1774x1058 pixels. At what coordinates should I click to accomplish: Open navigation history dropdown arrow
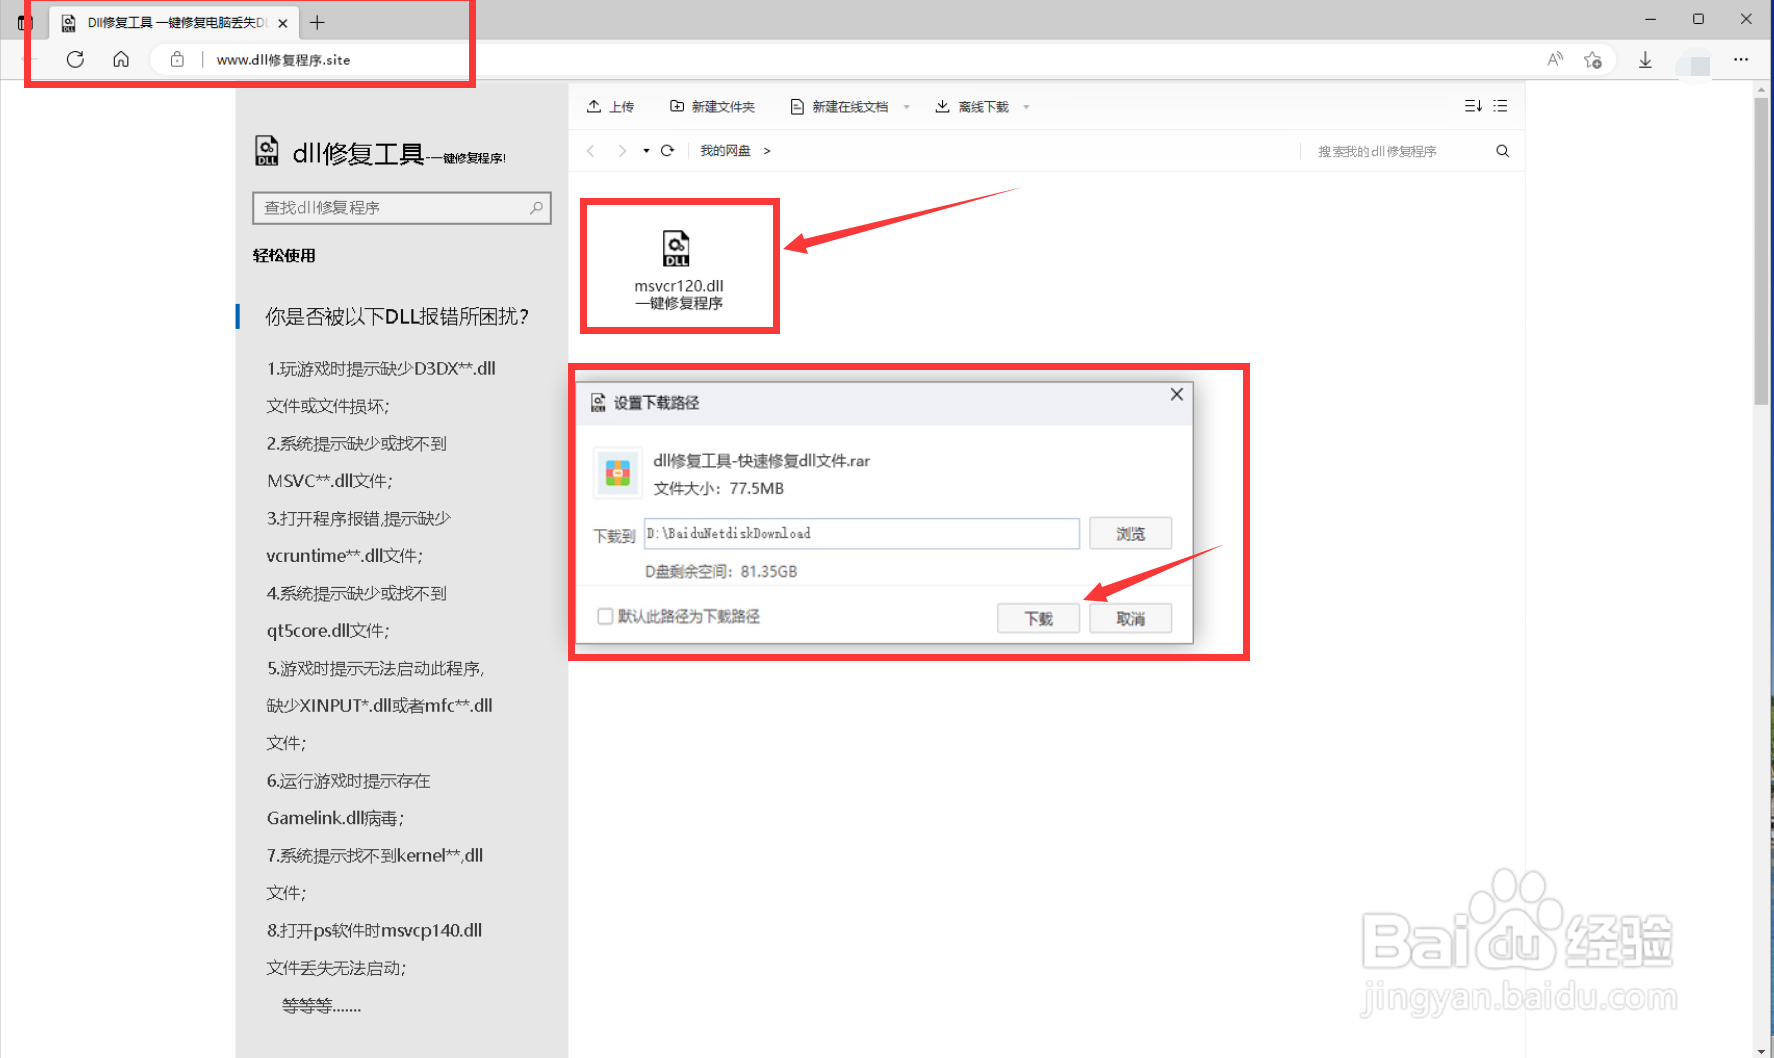coord(646,151)
